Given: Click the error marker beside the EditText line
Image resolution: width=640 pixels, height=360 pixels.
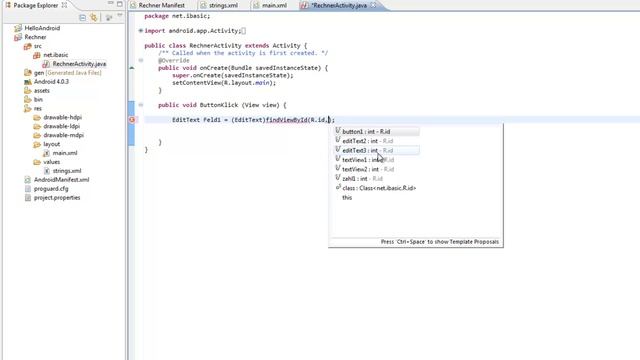Looking at the screenshot, I should tap(132, 120).
